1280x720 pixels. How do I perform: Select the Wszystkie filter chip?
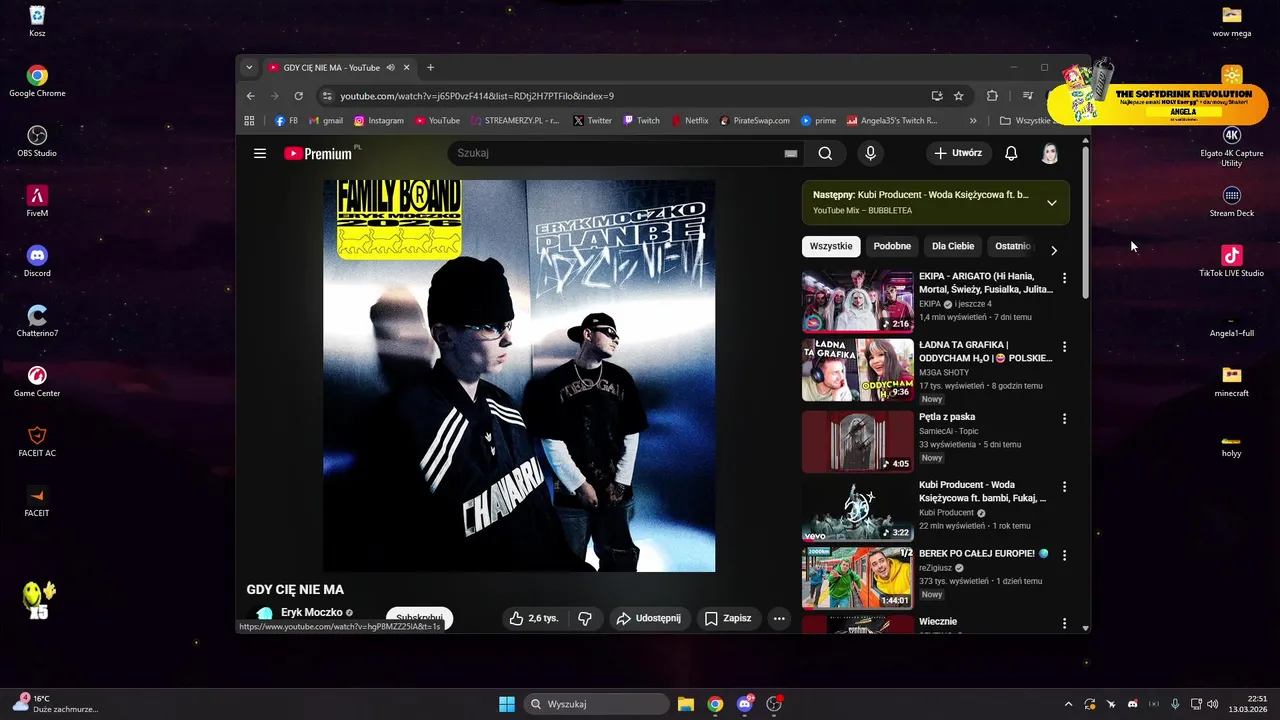pos(831,246)
